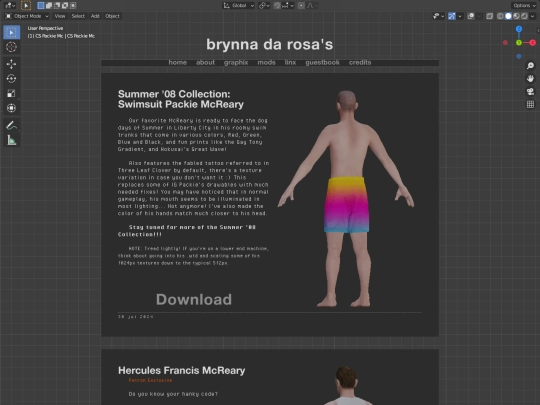The image size is (540, 405).
Task: Switch to Rendered shading
Action: point(524,16)
